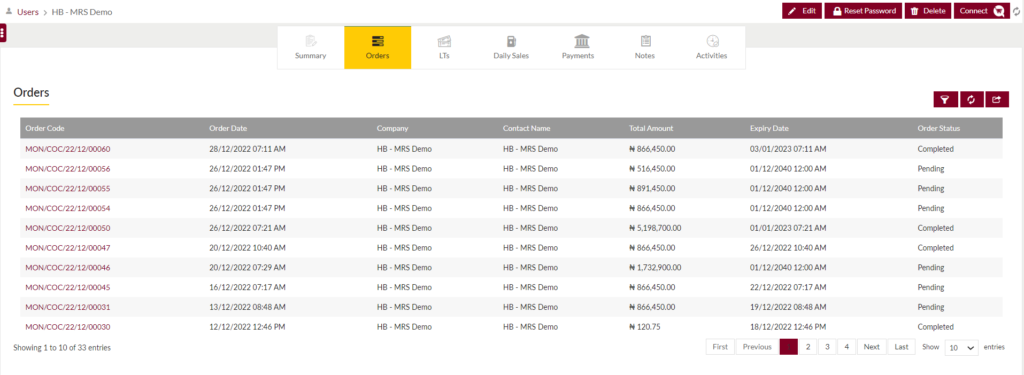Open the Summary tab
The height and width of the screenshot is (375, 1024).
tap(310, 48)
